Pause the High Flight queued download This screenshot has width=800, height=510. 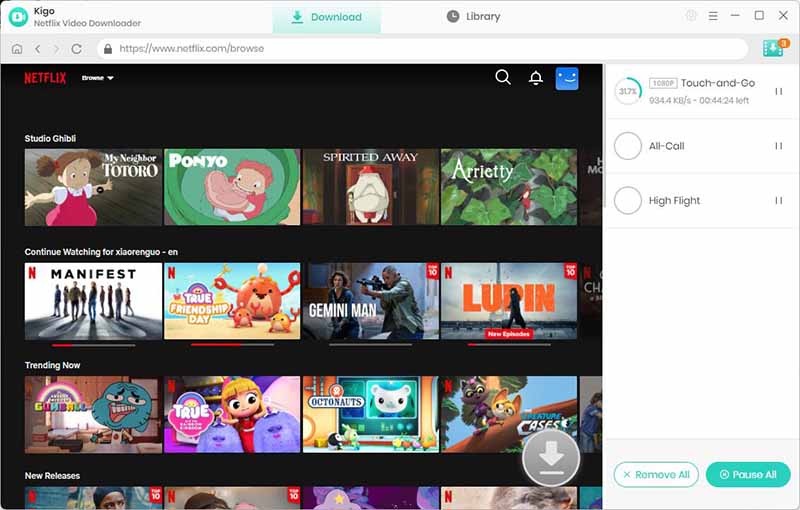779,200
